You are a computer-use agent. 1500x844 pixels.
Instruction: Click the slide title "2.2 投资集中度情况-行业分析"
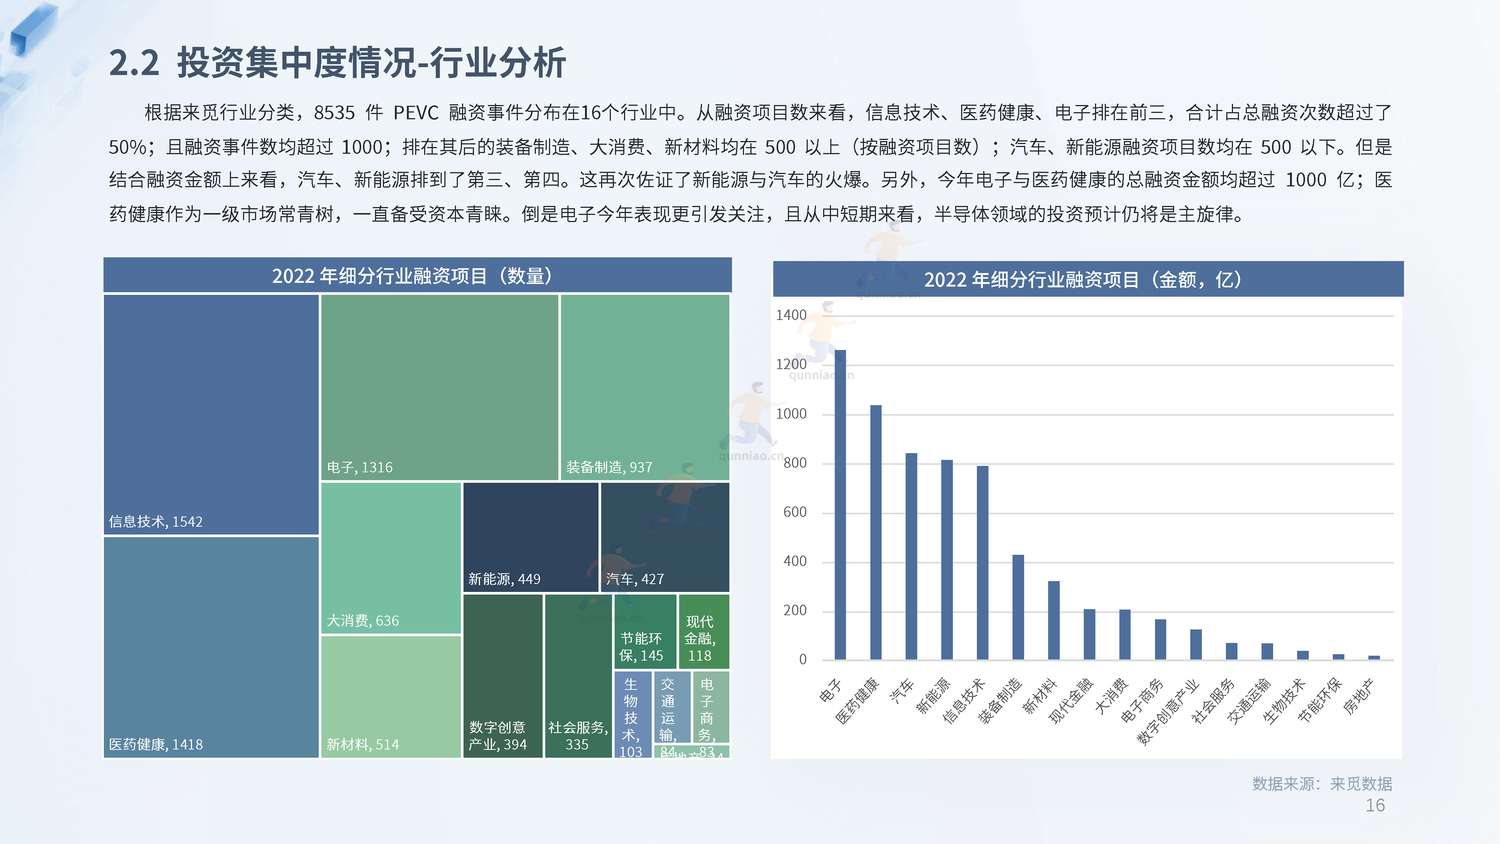(x=337, y=63)
